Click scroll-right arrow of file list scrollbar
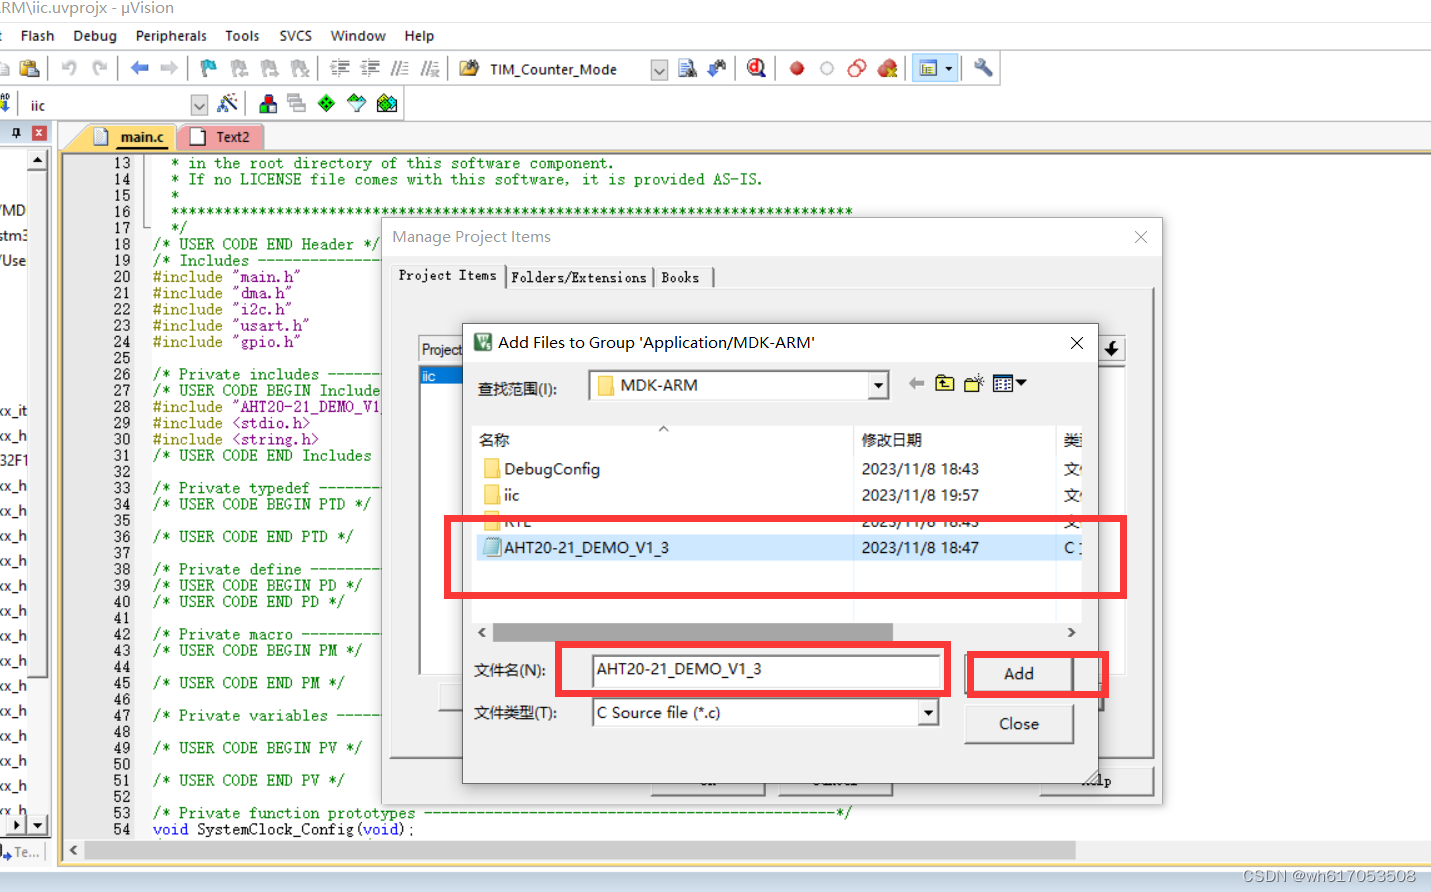This screenshot has width=1431, height=892. click(x=1071, y=632)
